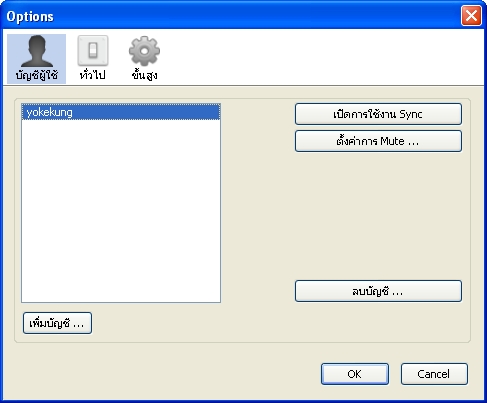The height and width of the screenshot is (403, 487).
Task: Confirm the dialog with OK
Action: click(x=355, y=374)
